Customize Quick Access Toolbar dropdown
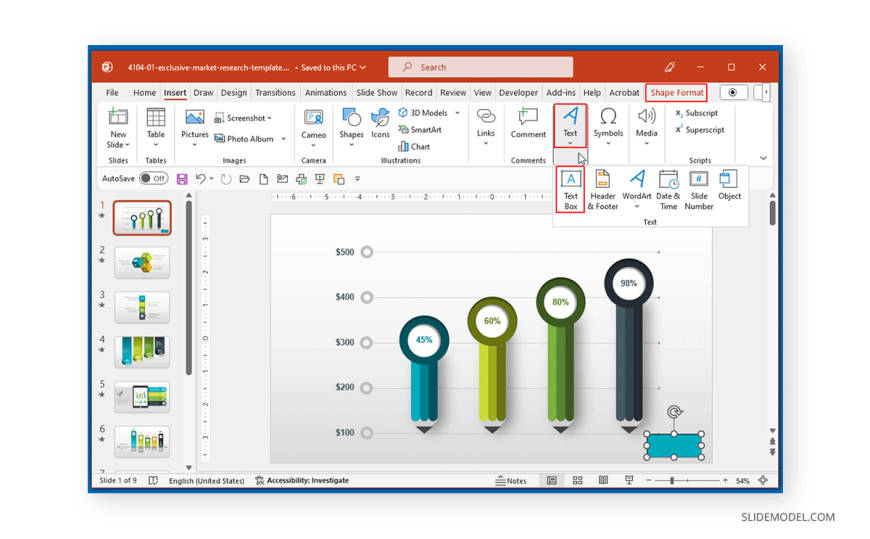 (x=357, y=179)
